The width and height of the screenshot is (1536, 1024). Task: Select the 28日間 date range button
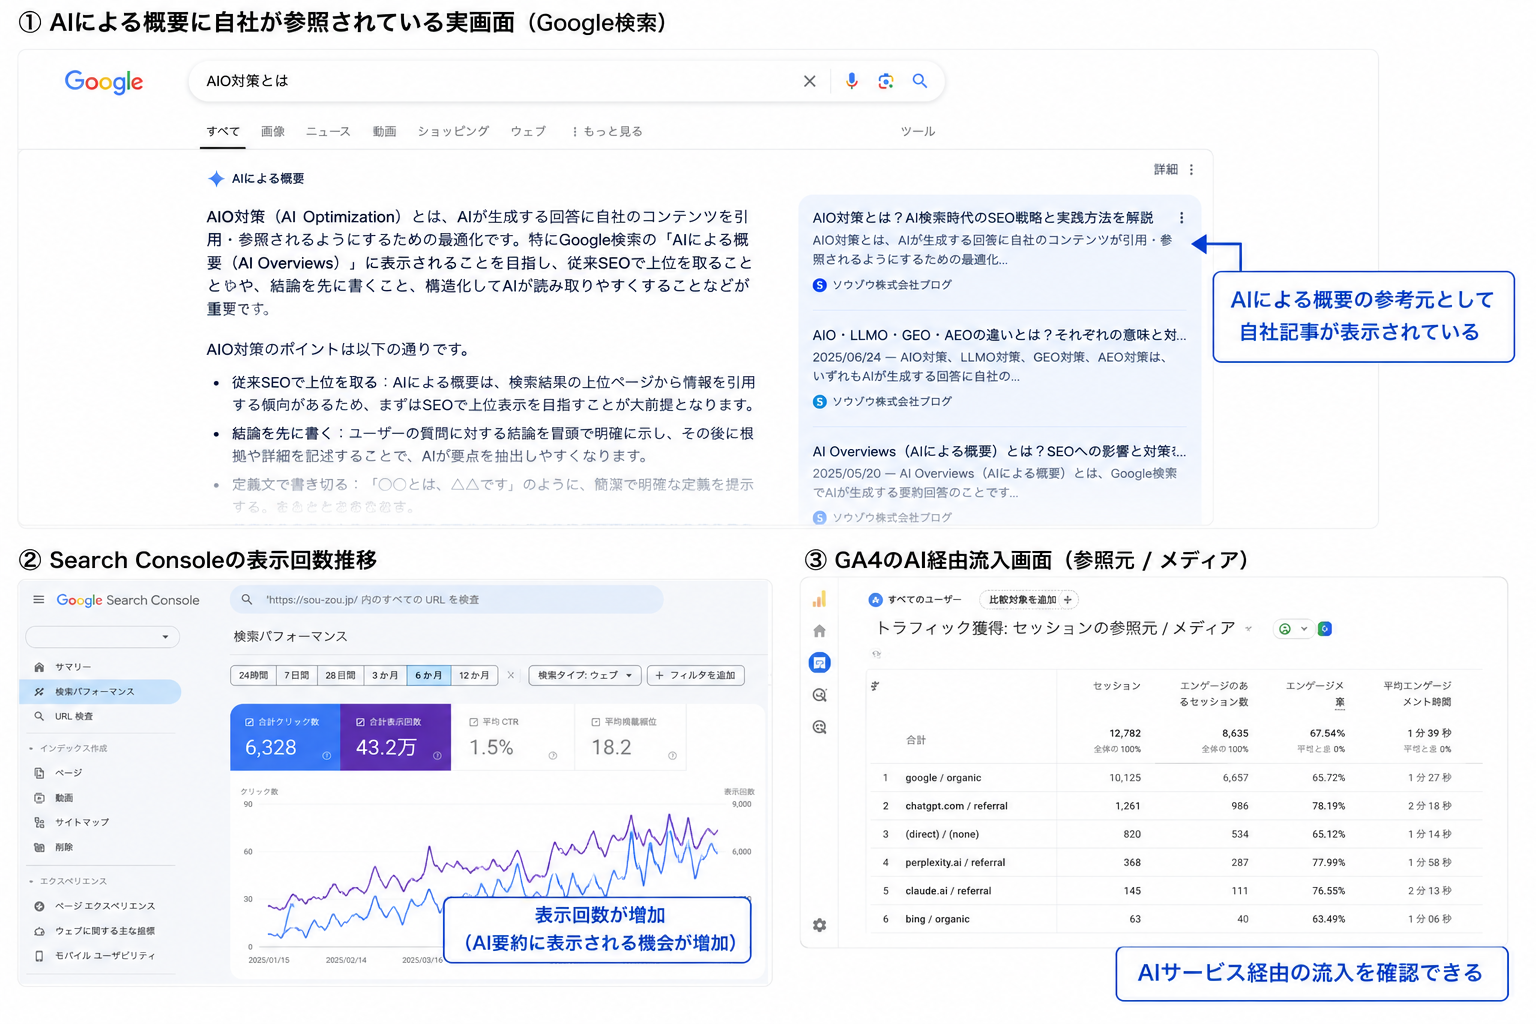(x=341, y=675)
